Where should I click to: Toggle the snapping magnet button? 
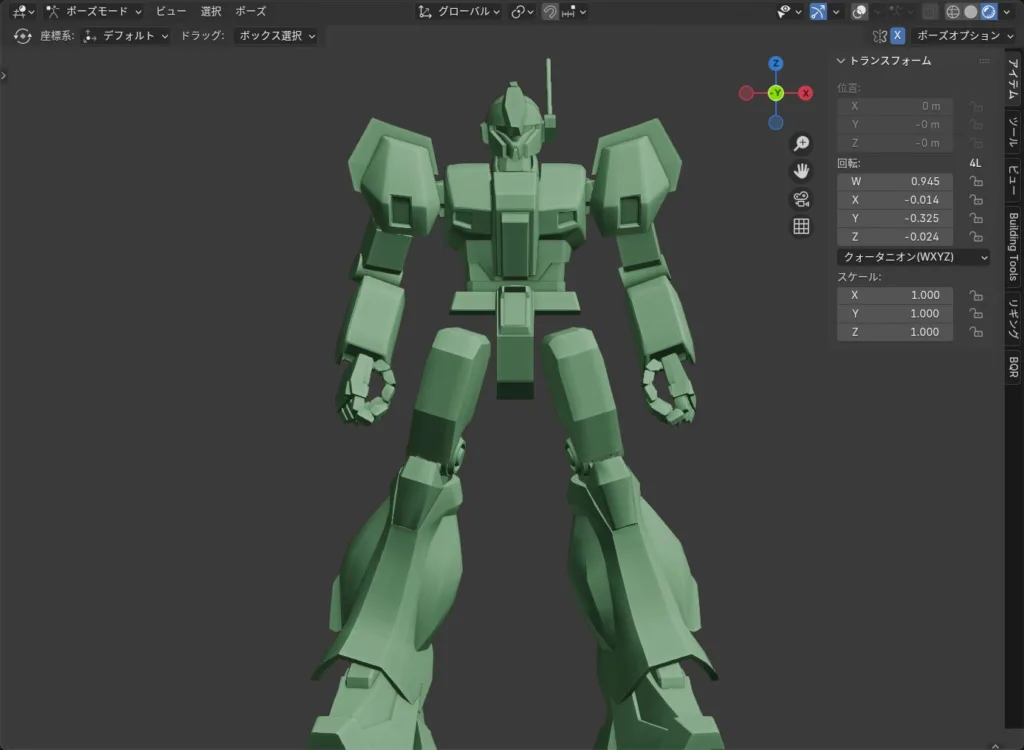point(550,12)
